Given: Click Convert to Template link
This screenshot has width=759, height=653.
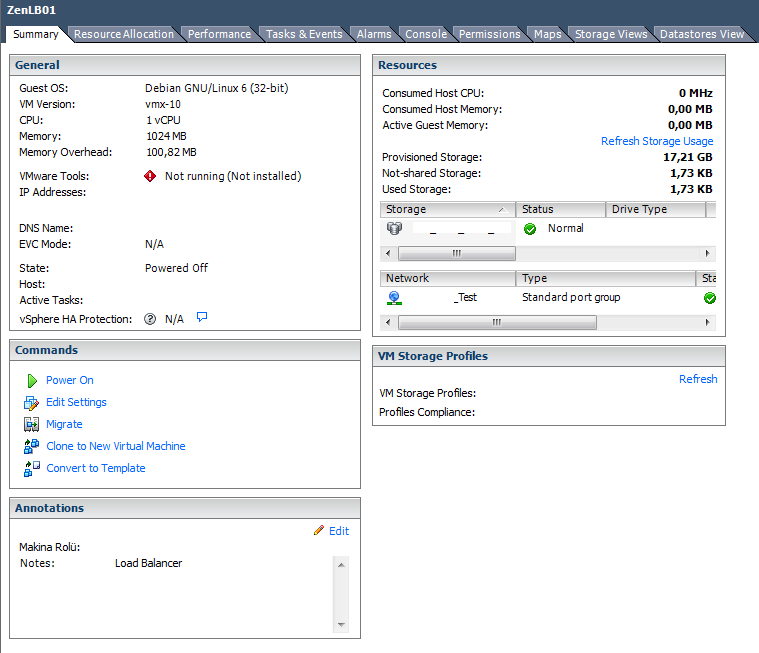Looking at the screenshot, I should coord(96,468).
